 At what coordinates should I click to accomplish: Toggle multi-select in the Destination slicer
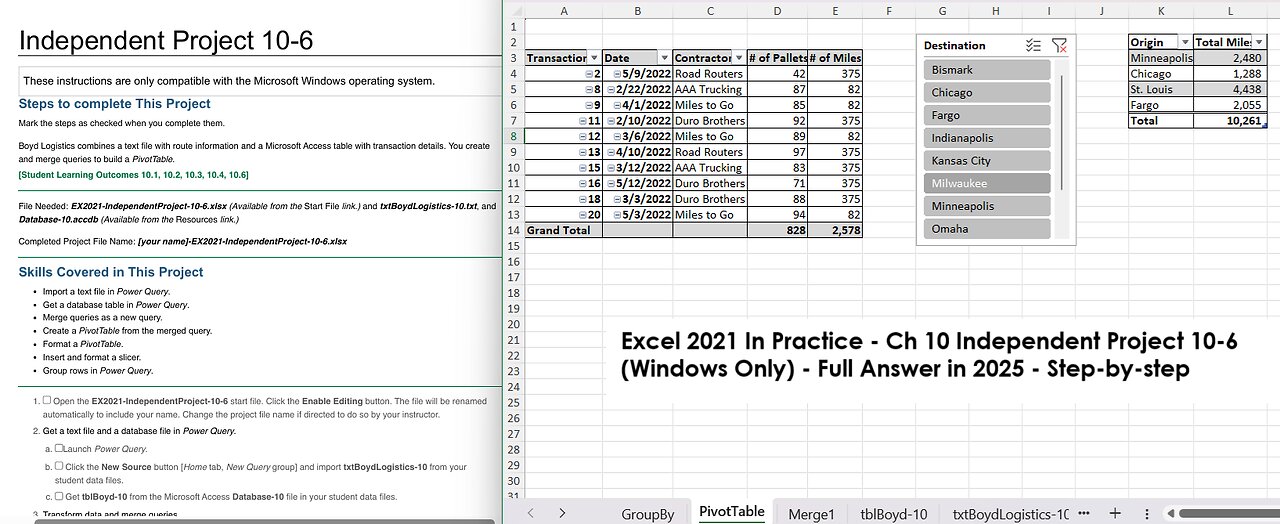click(x=1034, y=46)
